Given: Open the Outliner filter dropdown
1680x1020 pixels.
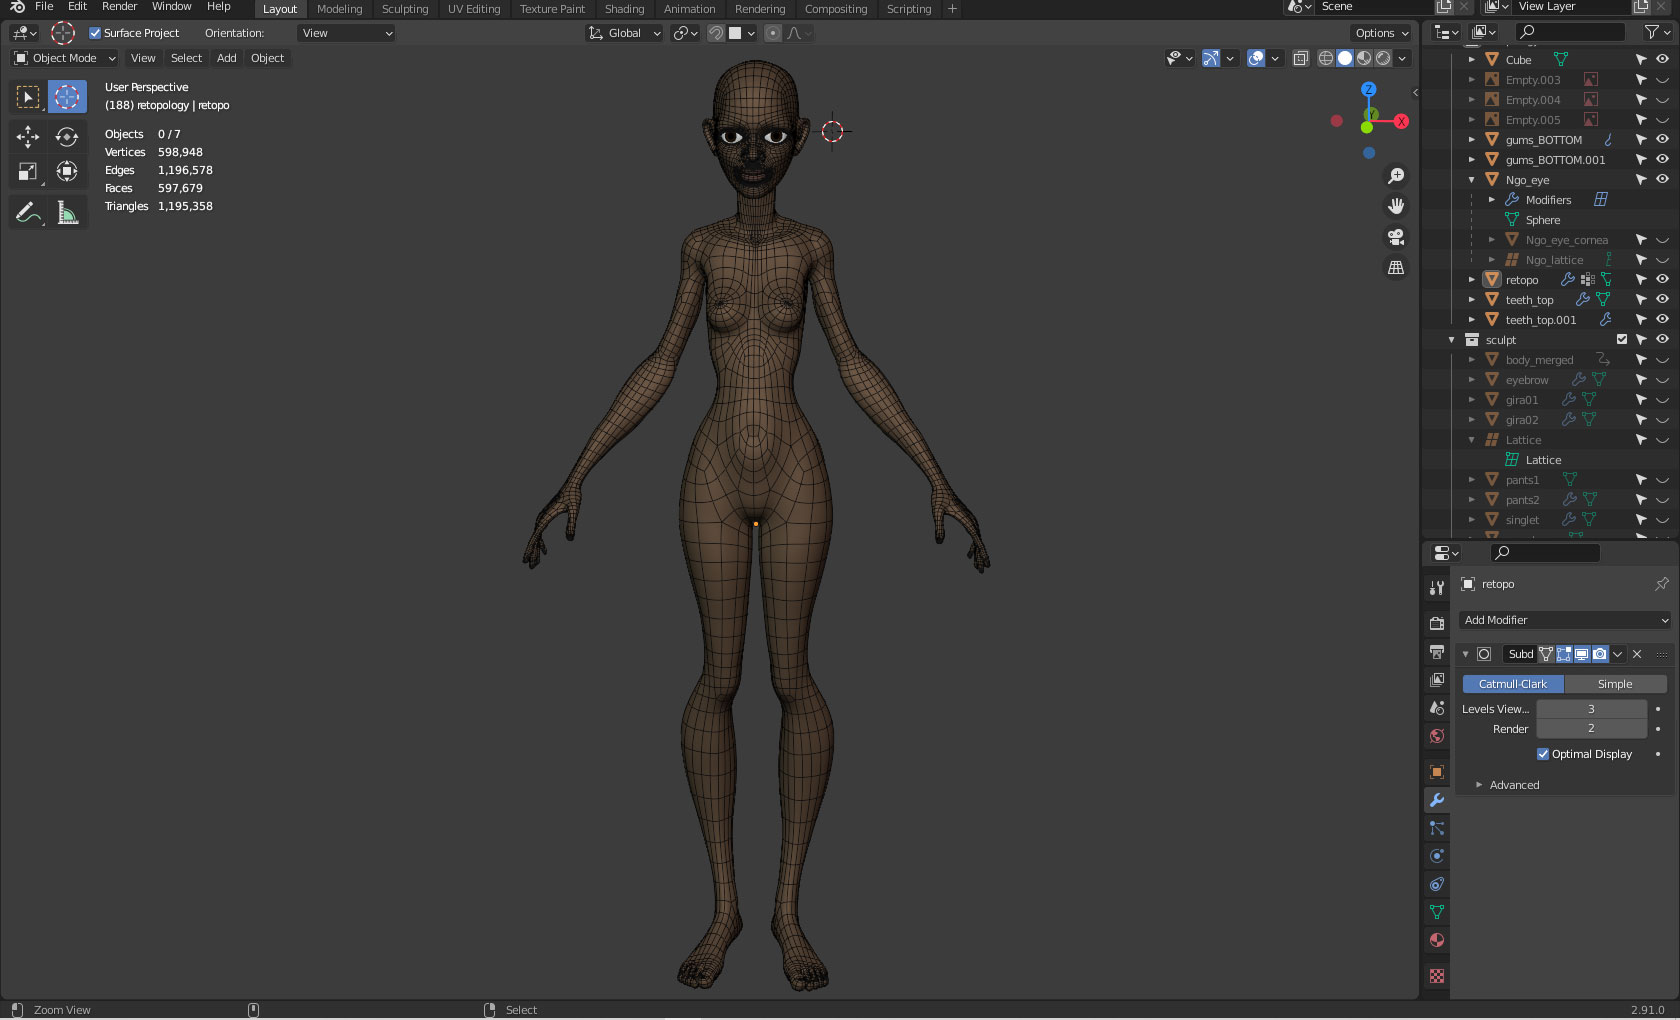Looking at the screenshot, I should tap(1657, 32).
